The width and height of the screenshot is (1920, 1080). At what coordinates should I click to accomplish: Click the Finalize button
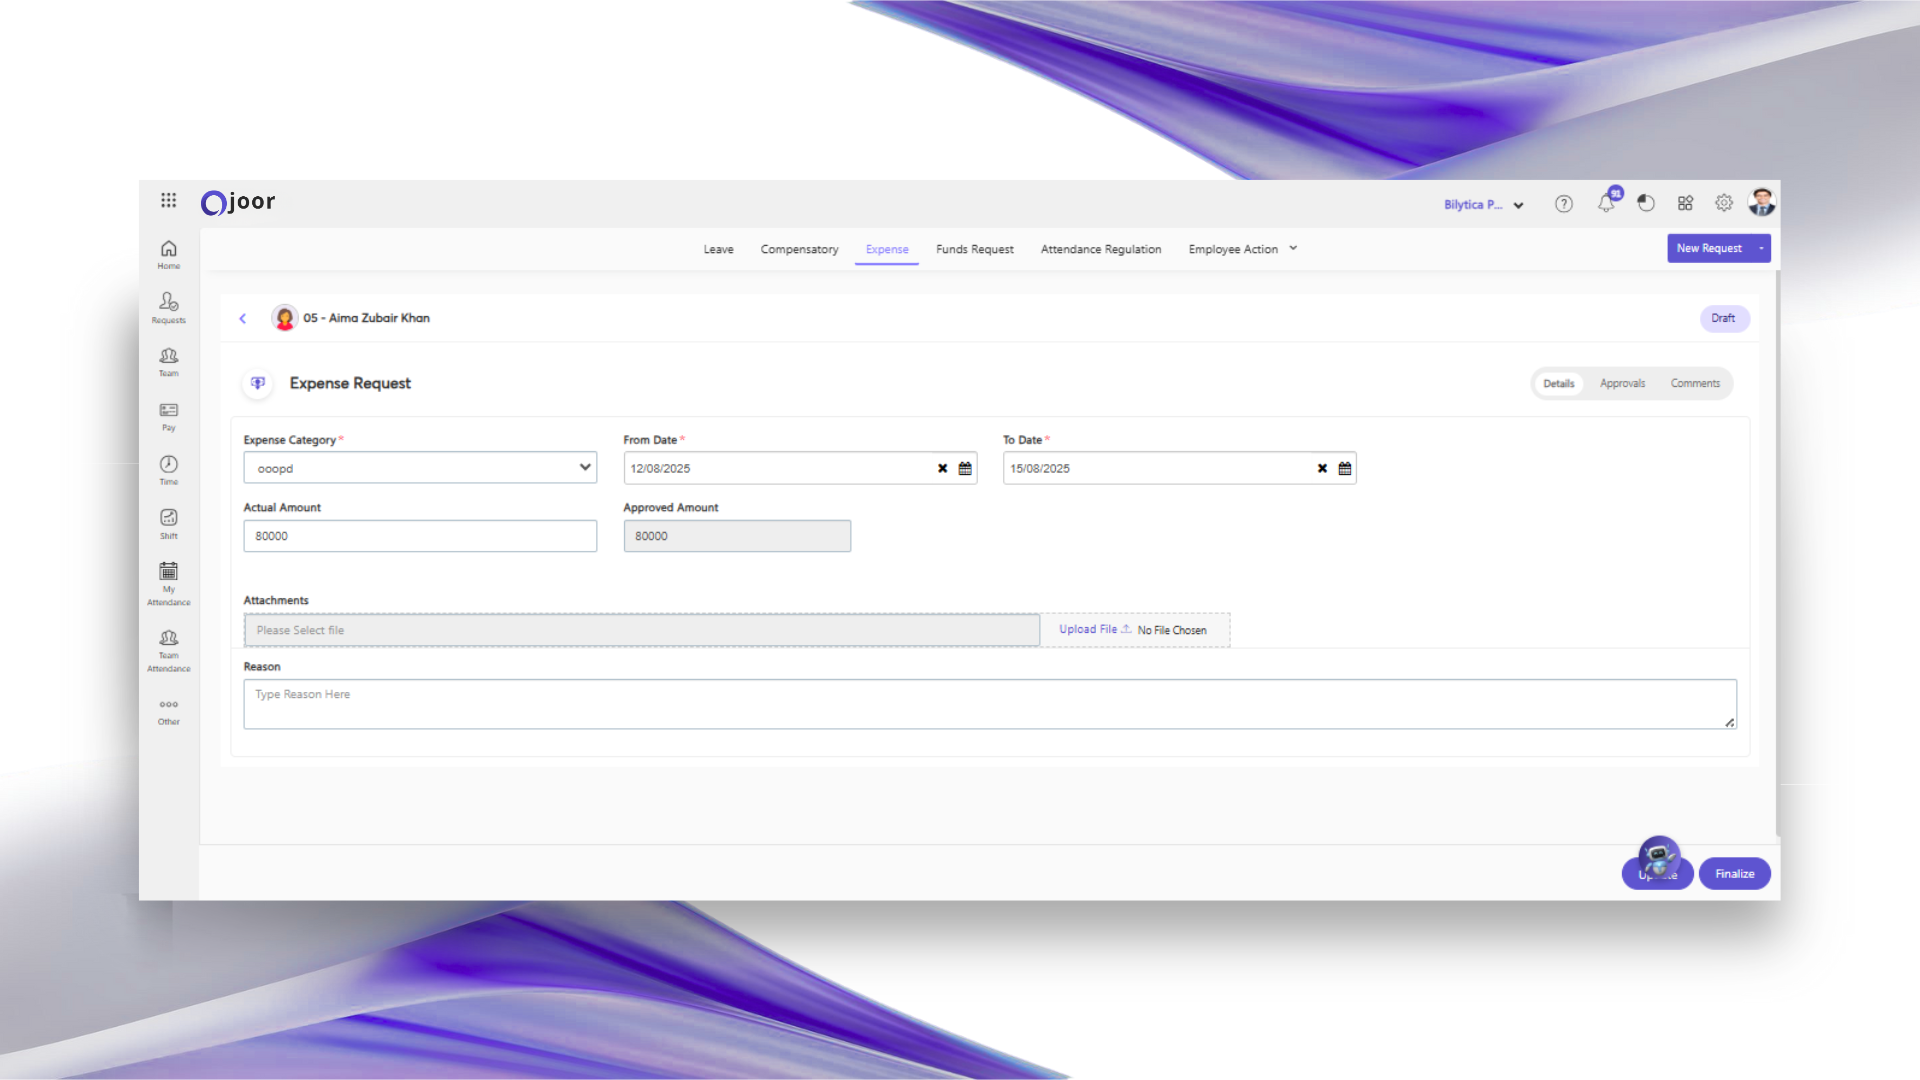1734,874
